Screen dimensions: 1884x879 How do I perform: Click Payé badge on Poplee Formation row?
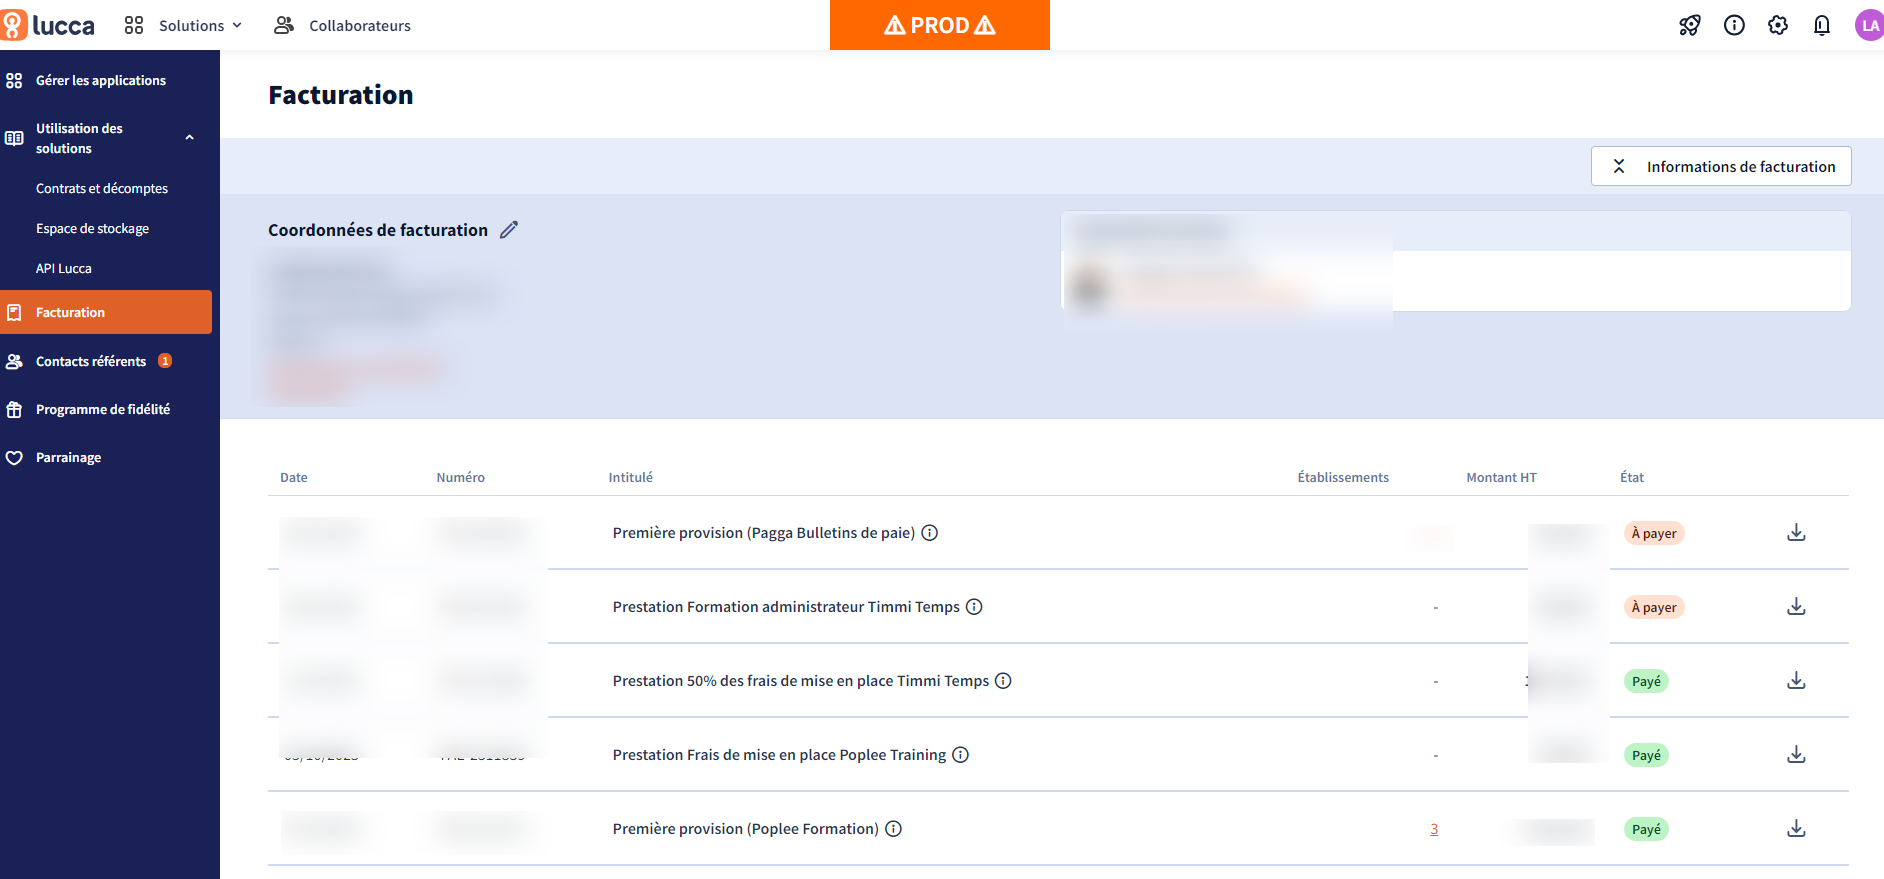[x=1646, y=829]
